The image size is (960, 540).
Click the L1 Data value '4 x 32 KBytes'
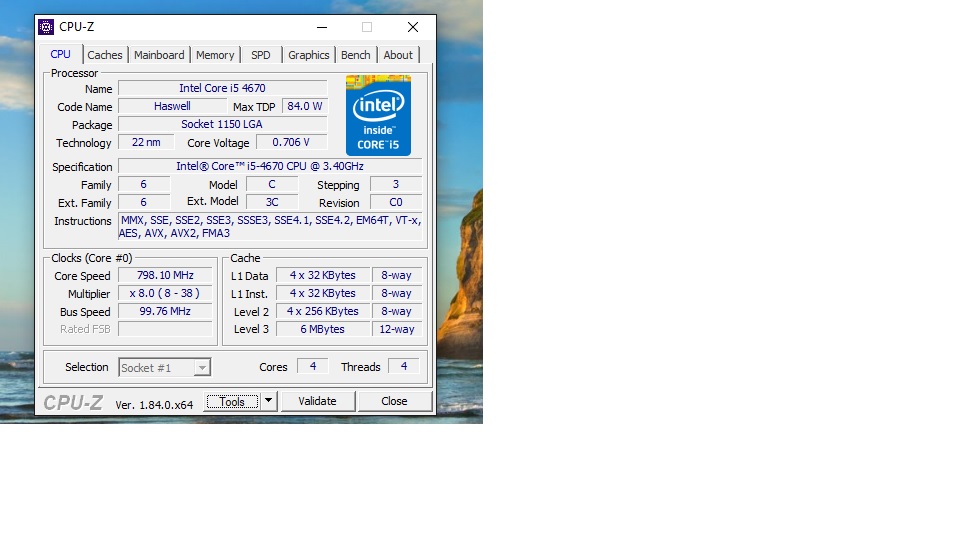click(x=323, y=276)
